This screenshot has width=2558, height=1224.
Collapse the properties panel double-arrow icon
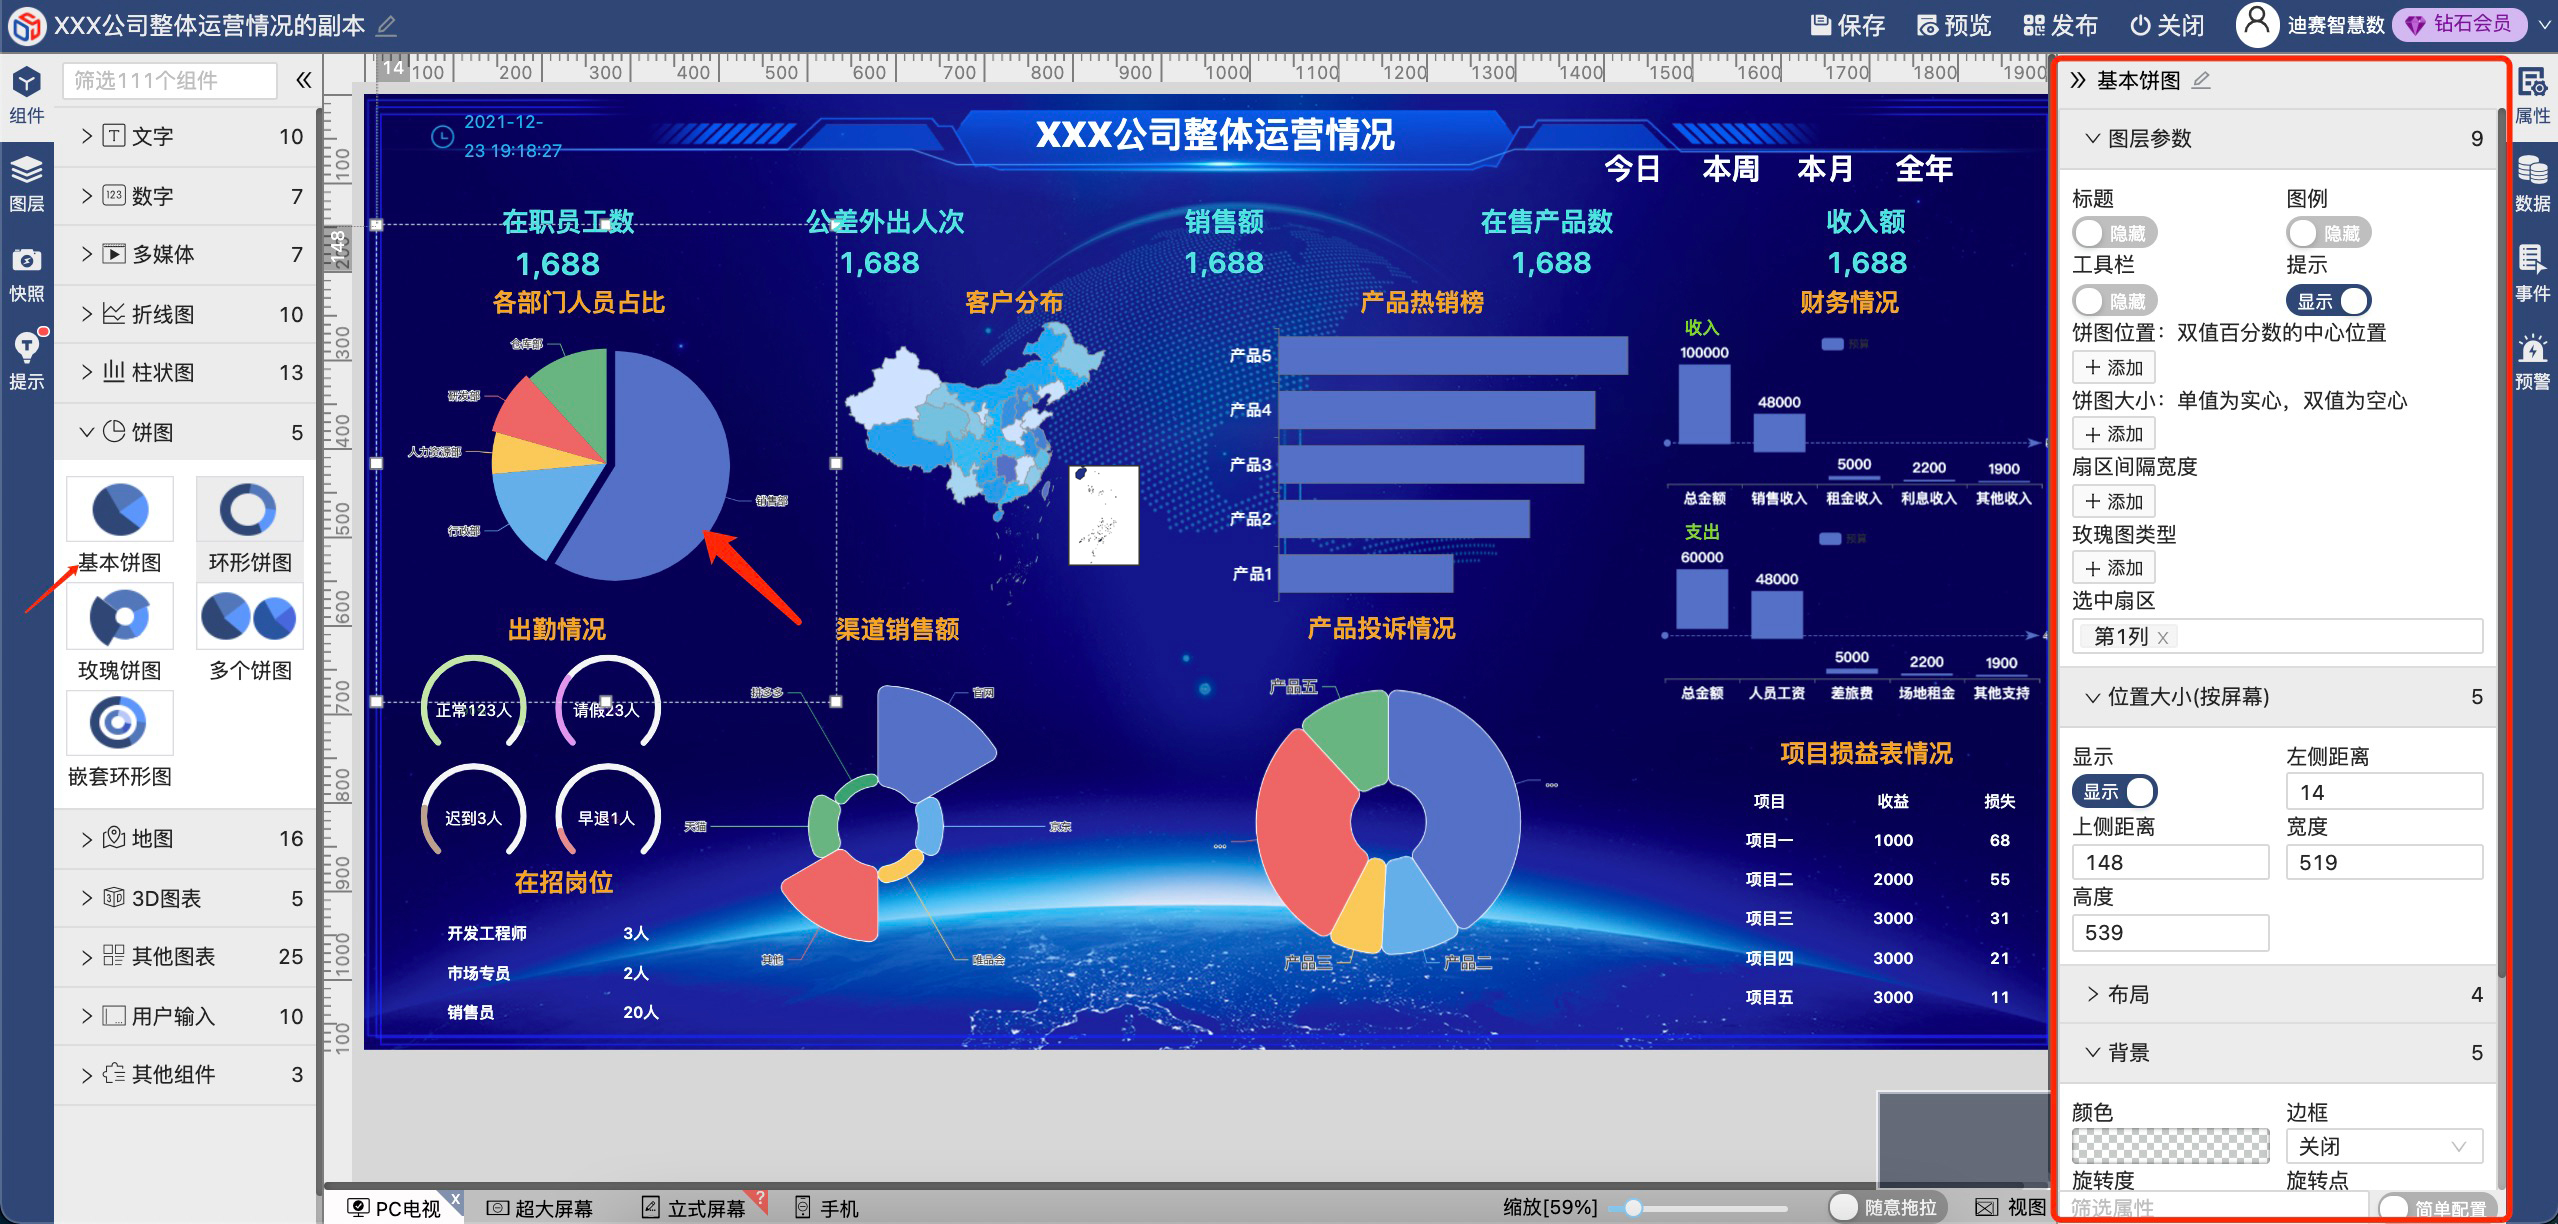(2078, 80)
